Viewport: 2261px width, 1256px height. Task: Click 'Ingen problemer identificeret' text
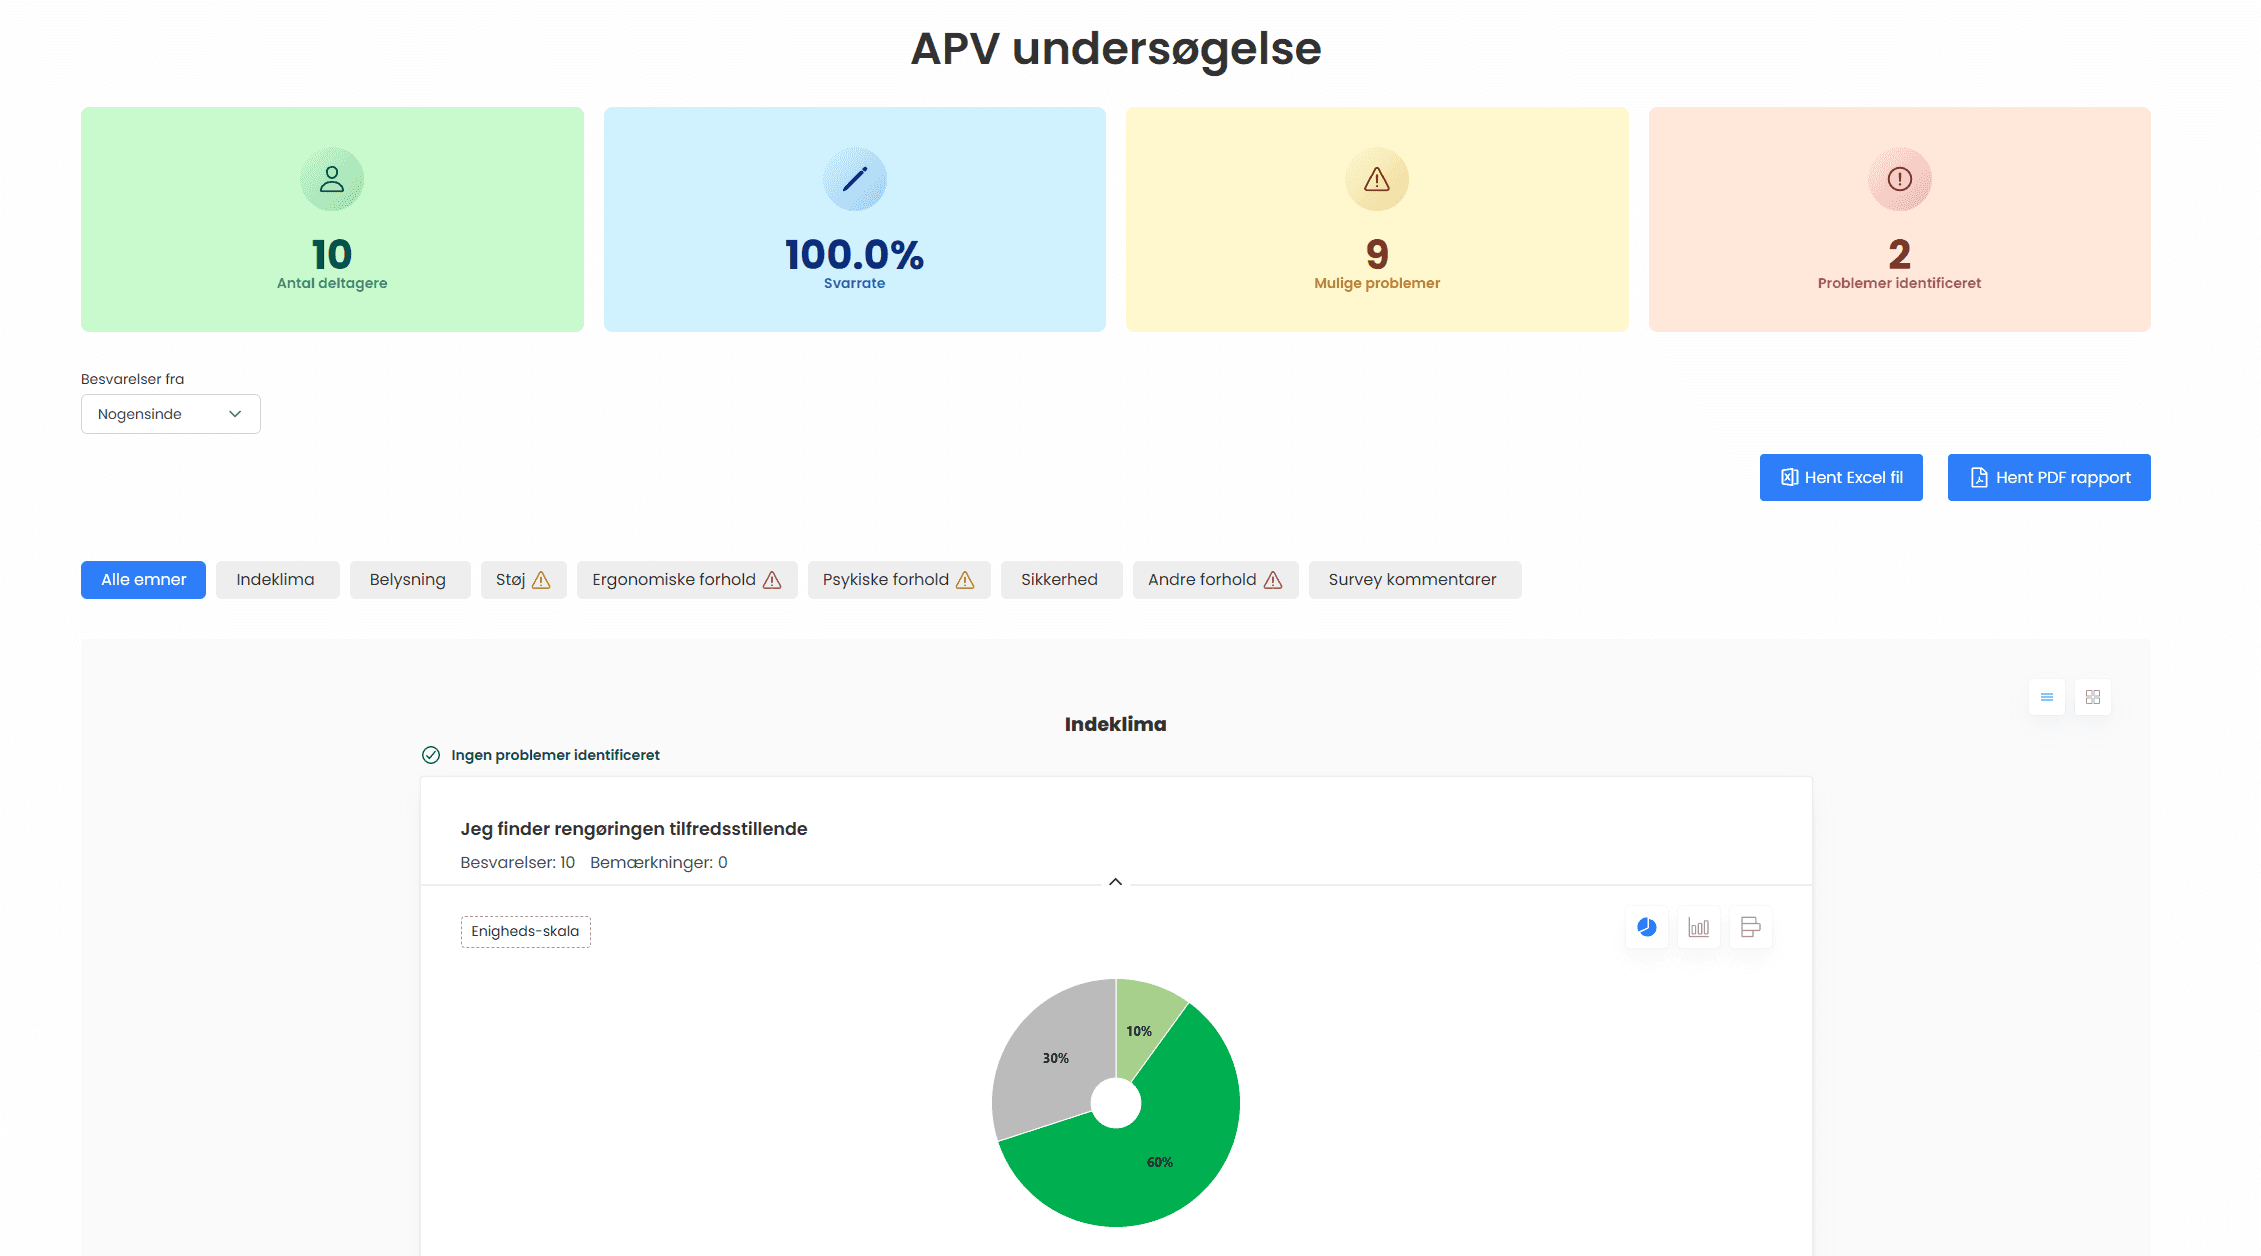pos(555,755)
